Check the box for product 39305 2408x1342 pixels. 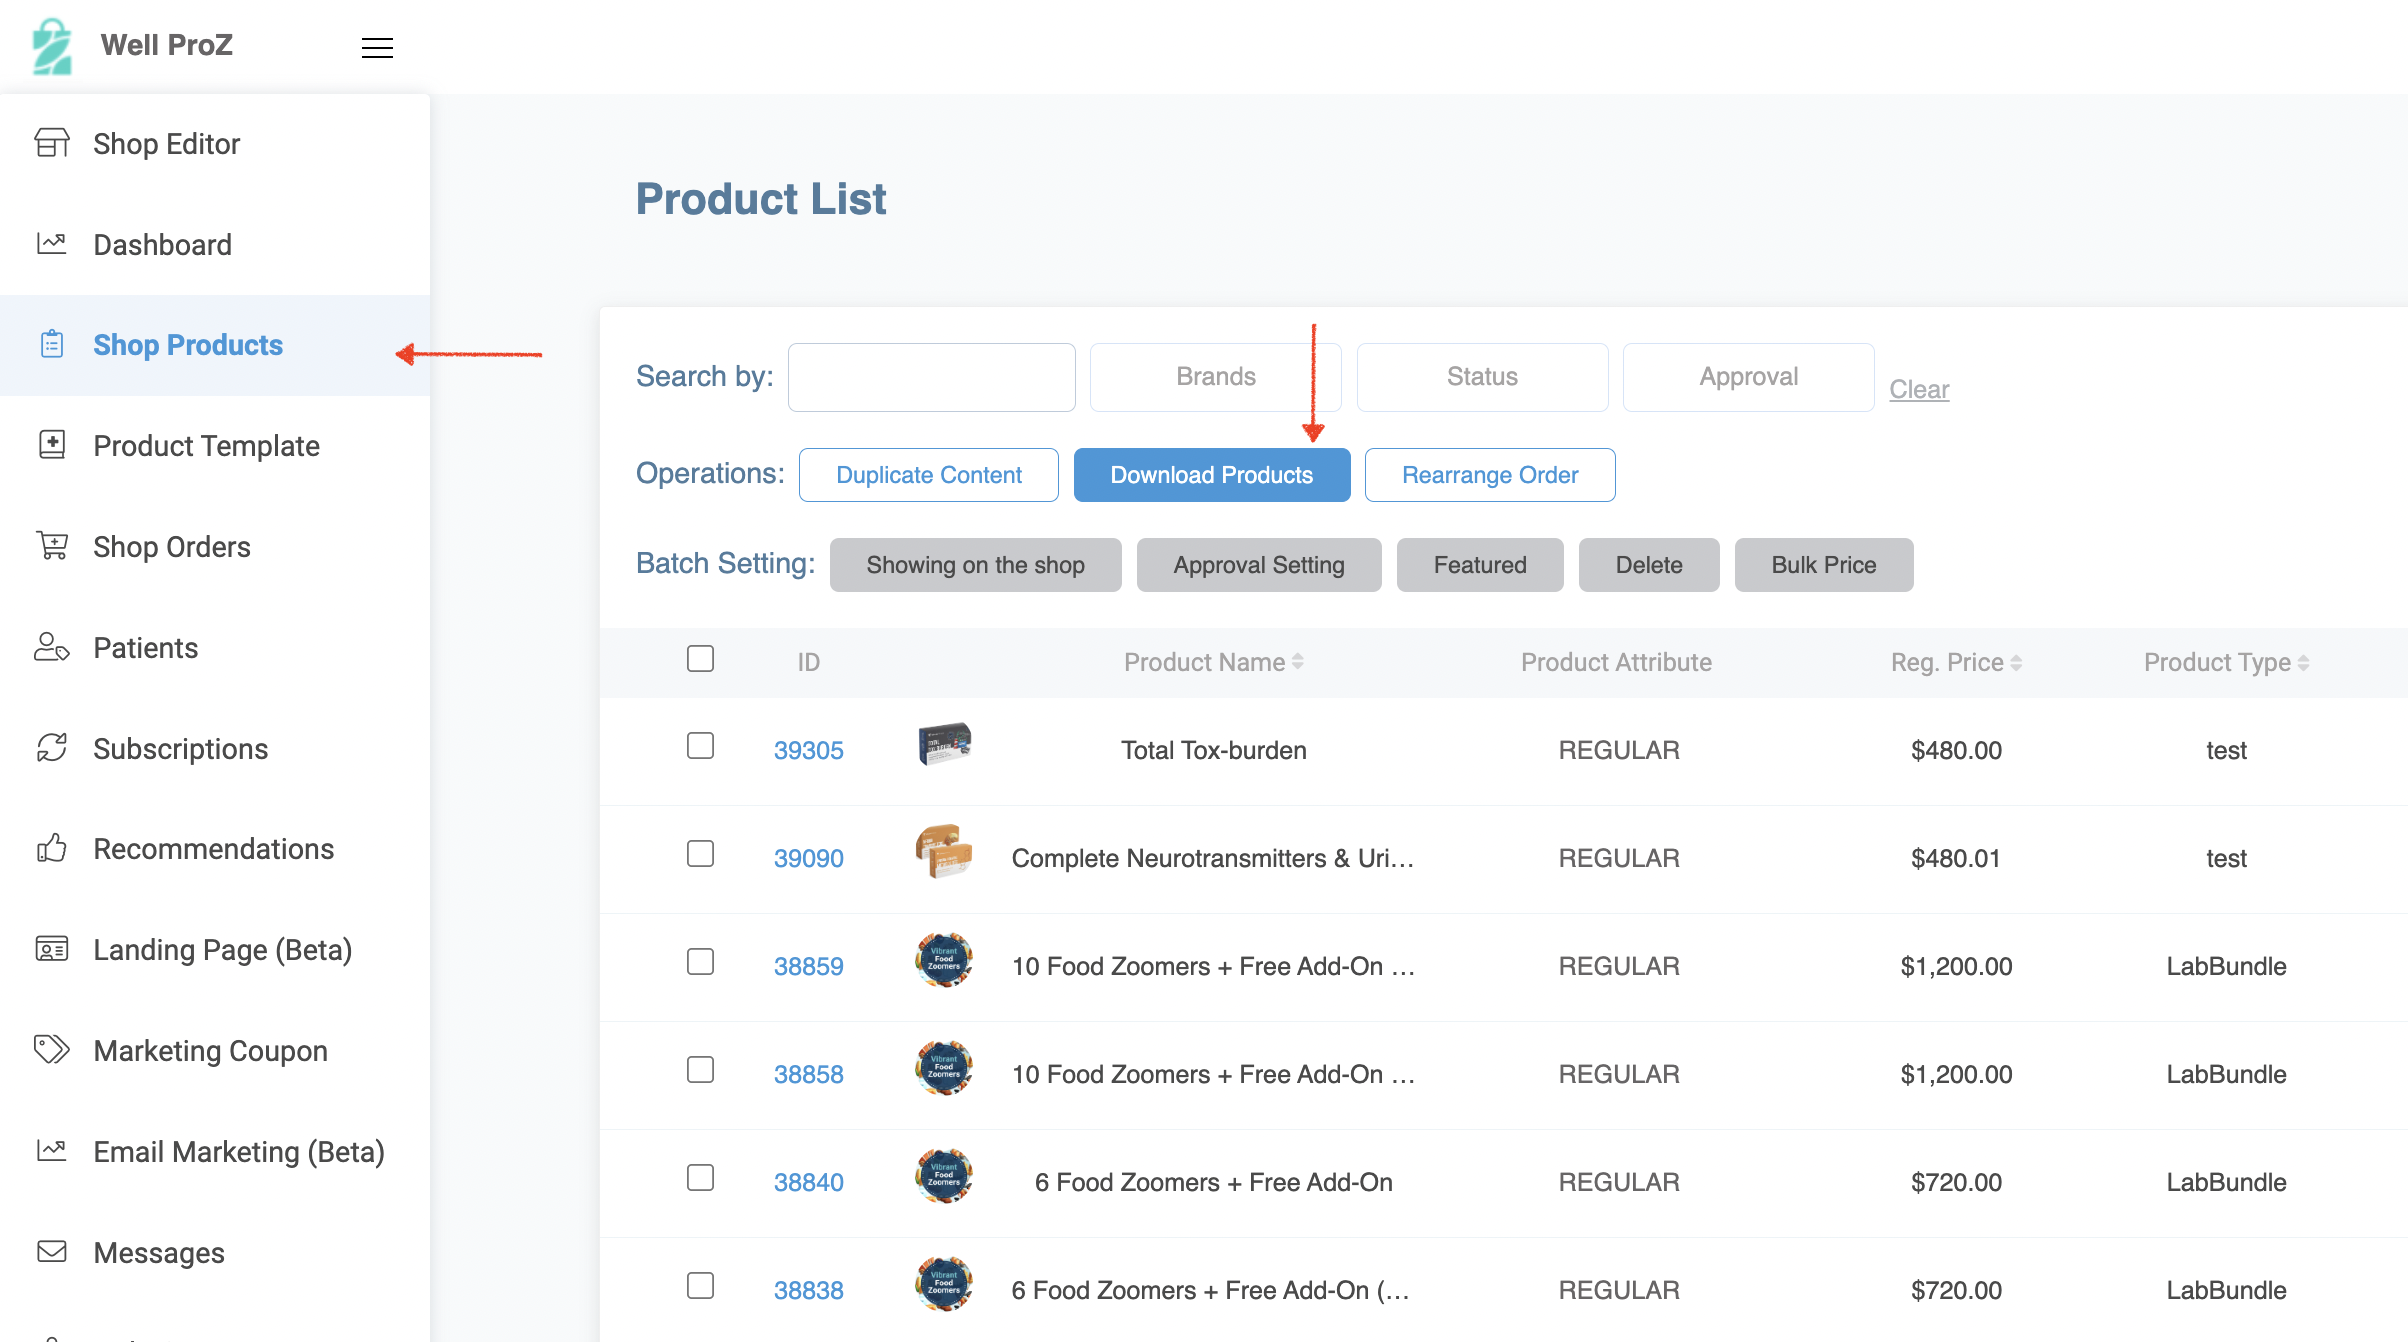(x=700, y=746)
